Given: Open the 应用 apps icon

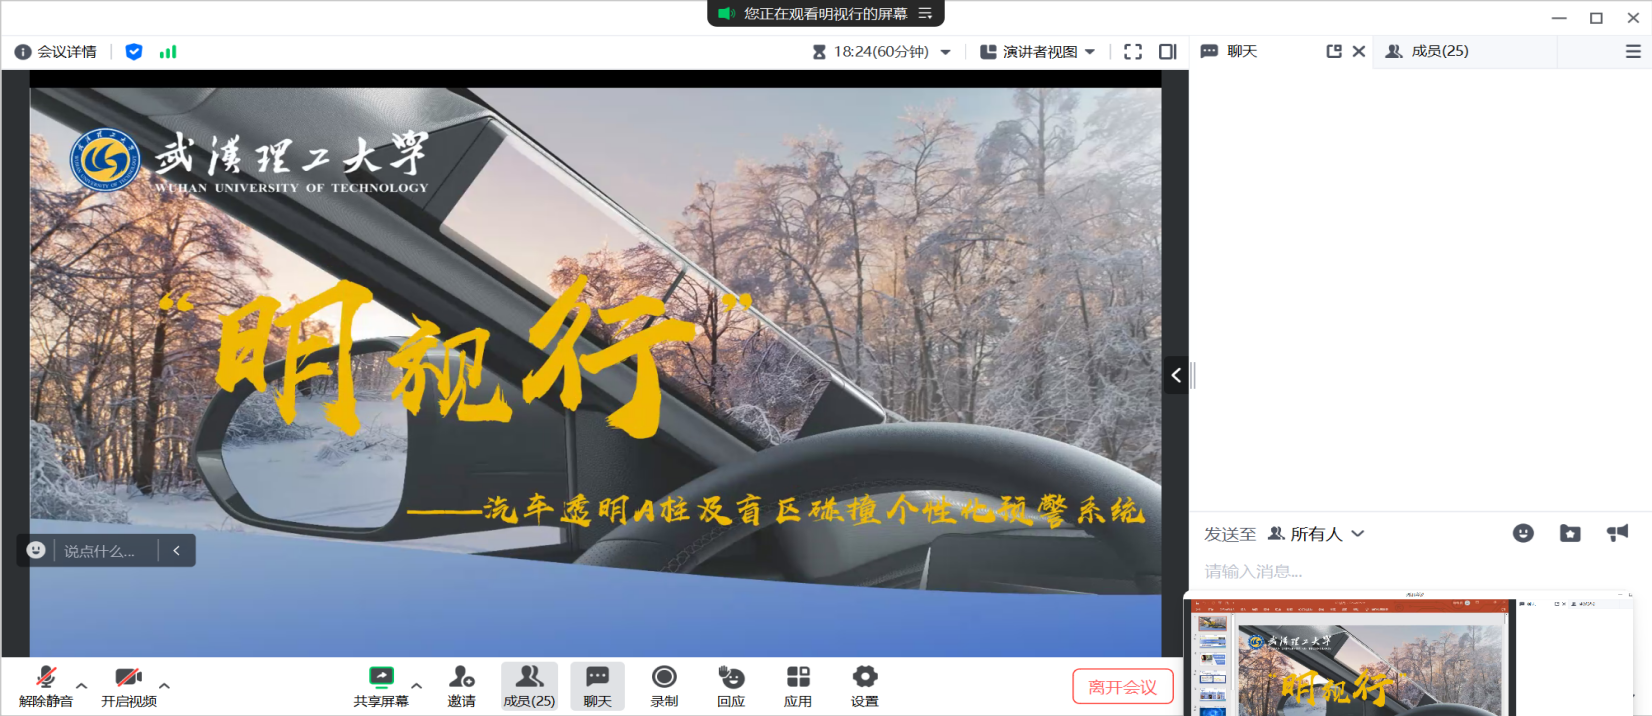Looking at the screenshot, I should [798, 686].
